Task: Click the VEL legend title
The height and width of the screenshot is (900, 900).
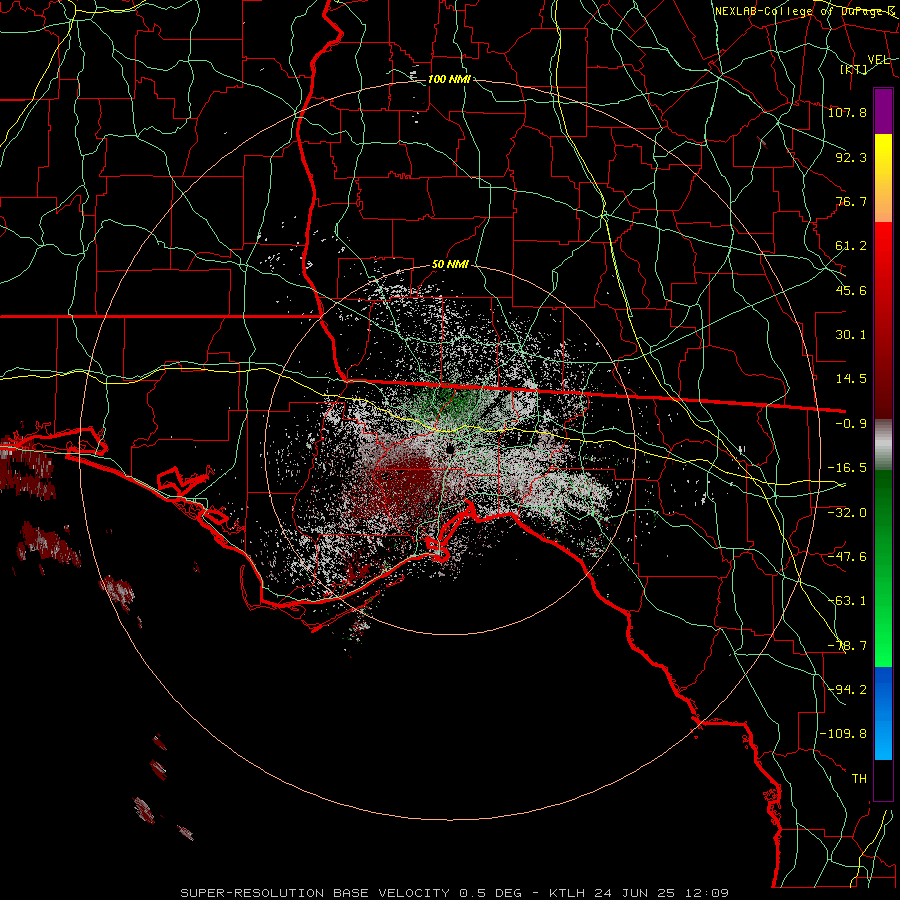Action: [x=878, y=60]
